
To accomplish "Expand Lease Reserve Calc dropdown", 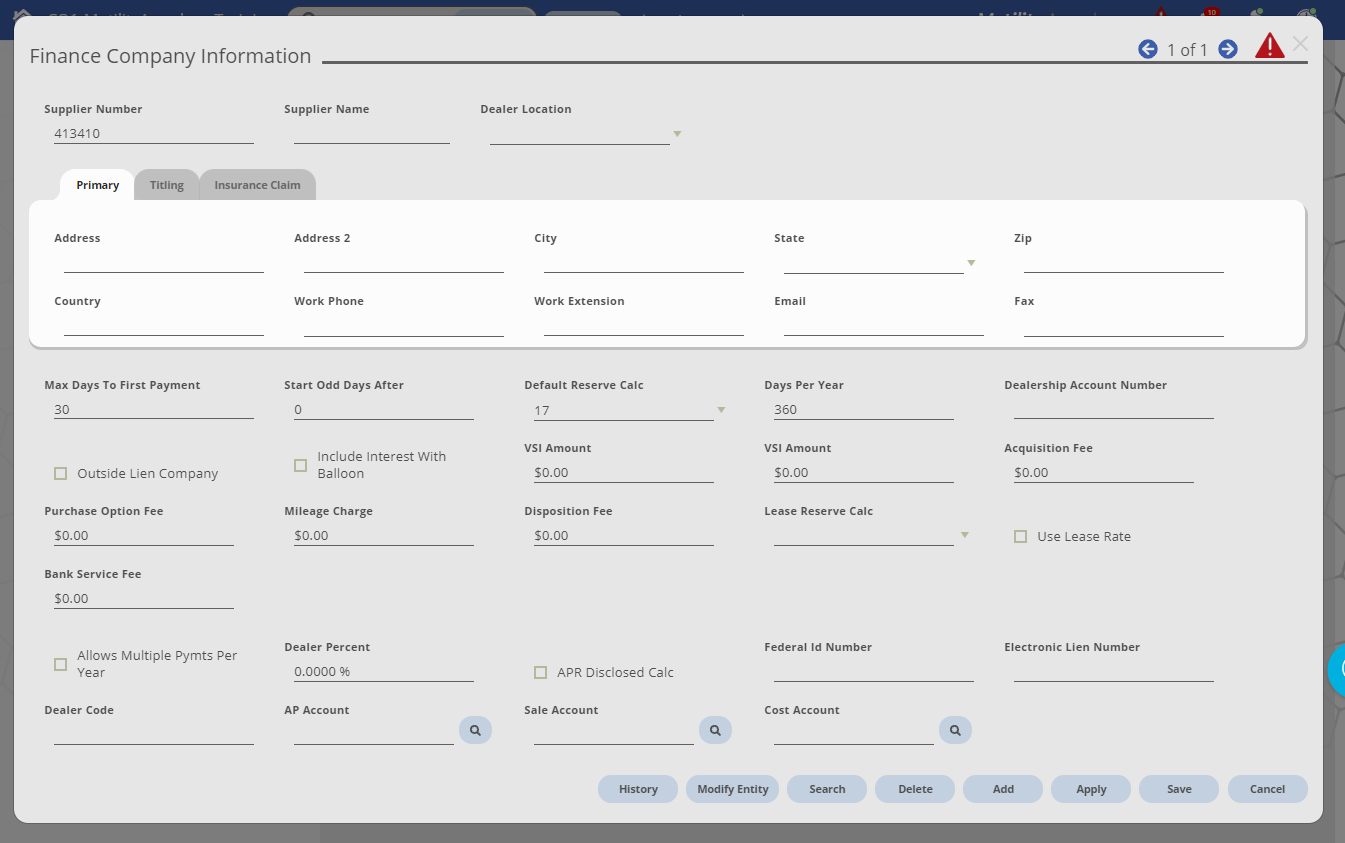I will [x=964, y=535].
